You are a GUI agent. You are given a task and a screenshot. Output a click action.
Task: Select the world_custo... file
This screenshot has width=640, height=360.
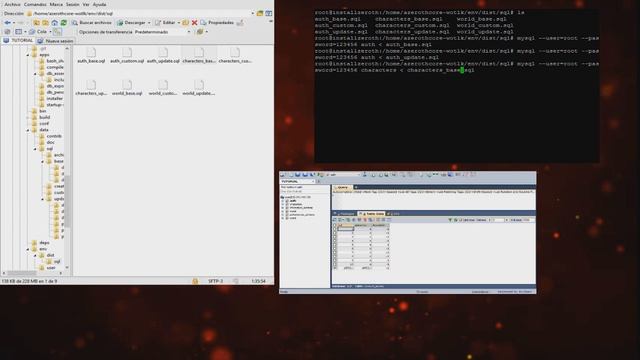163,88
